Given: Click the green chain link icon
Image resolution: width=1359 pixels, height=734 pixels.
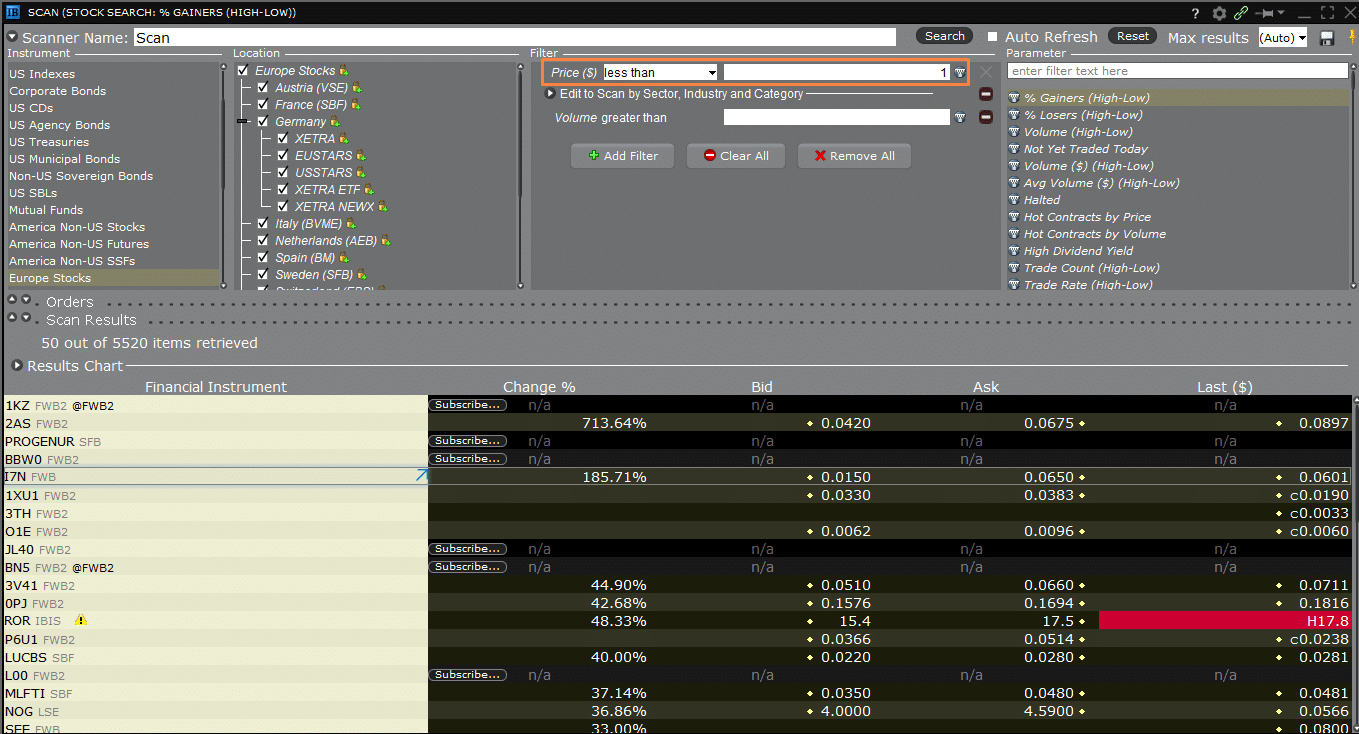Looking at the screenshot, I should [x=1241, y=13].
